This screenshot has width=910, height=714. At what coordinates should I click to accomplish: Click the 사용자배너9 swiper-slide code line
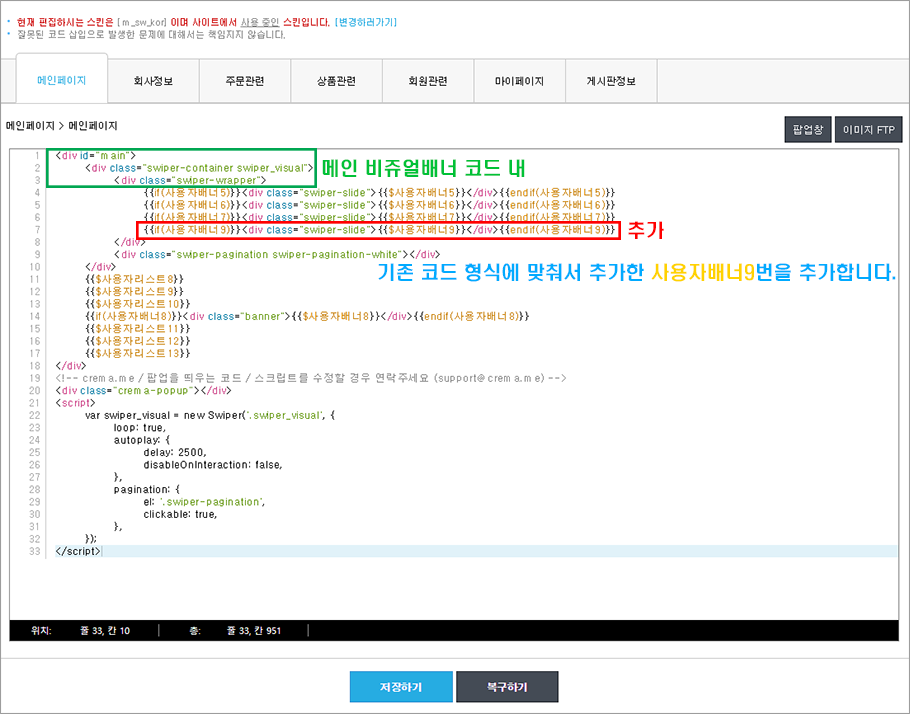[380, 230]
